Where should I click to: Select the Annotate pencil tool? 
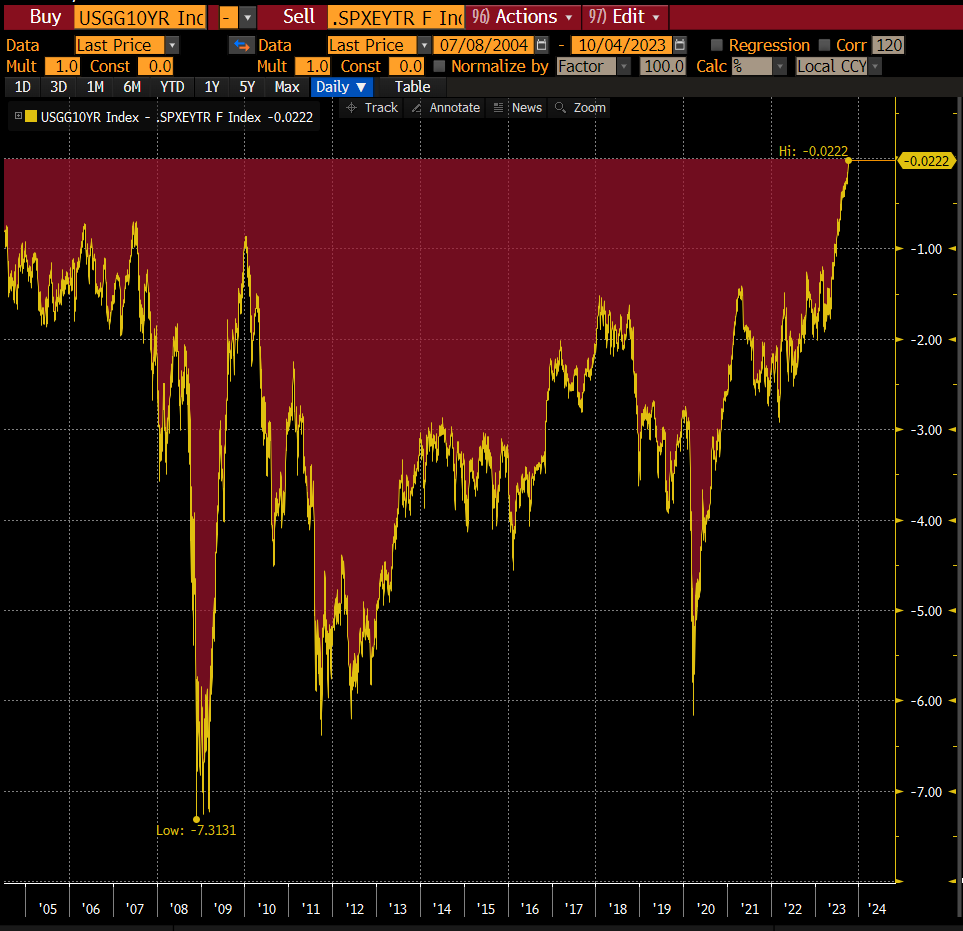[x=446, y=107]
